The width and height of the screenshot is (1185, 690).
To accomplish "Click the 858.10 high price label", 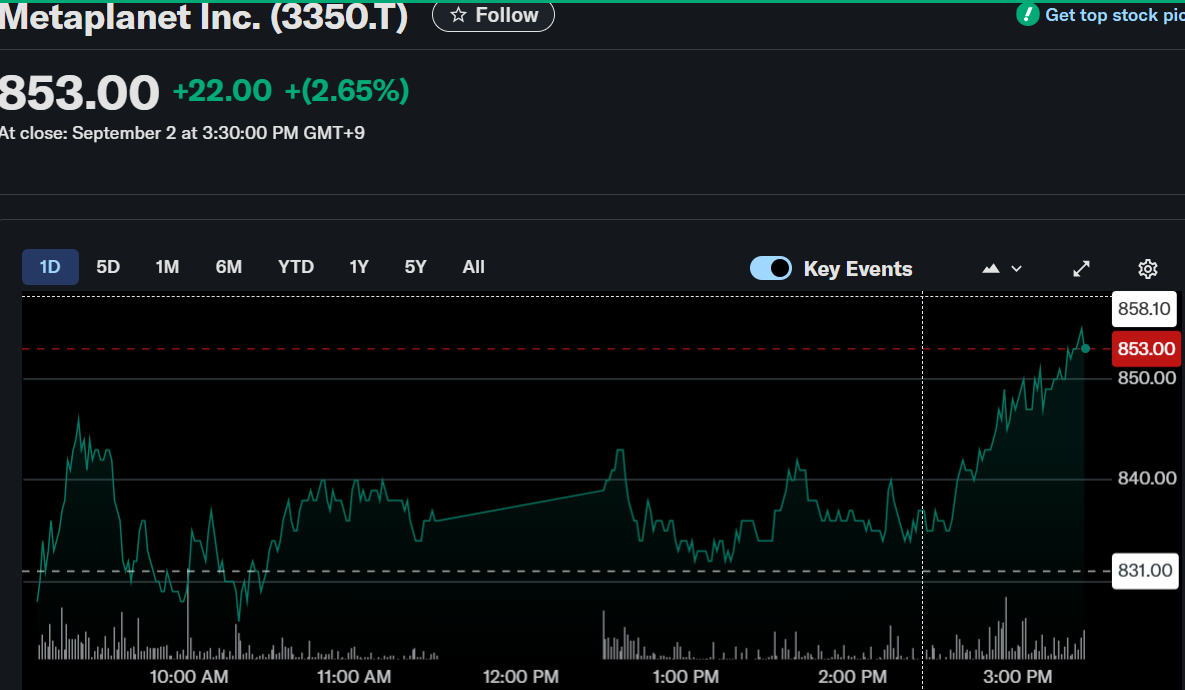I will pos(1144,308).
